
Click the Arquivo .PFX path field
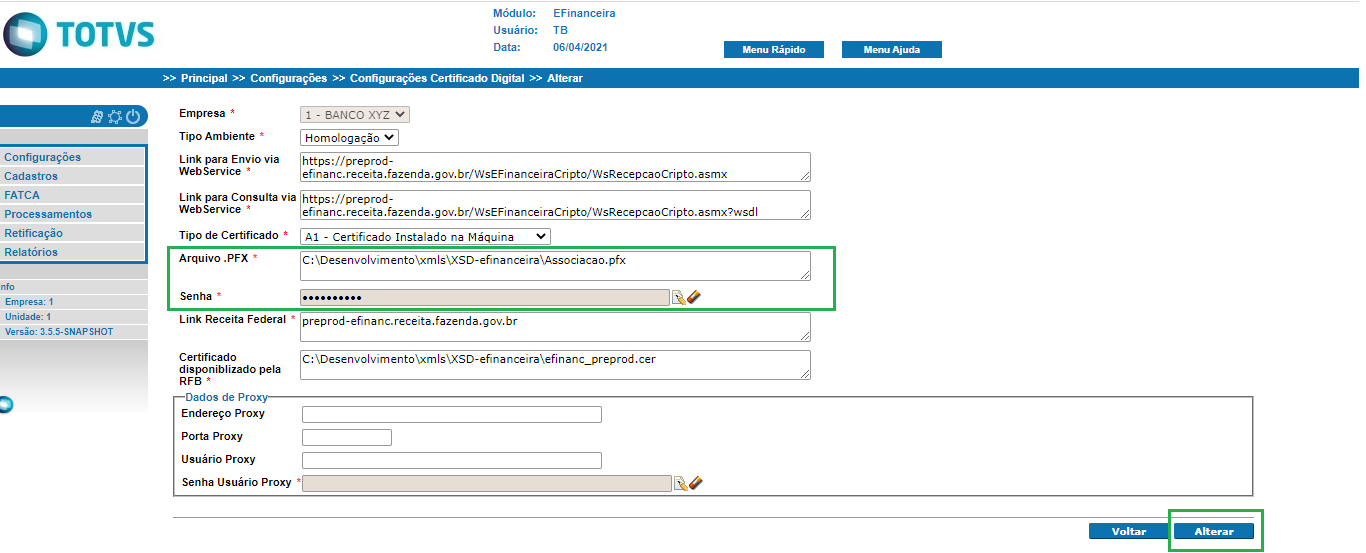pyautogui.click(x=556, y=265)
